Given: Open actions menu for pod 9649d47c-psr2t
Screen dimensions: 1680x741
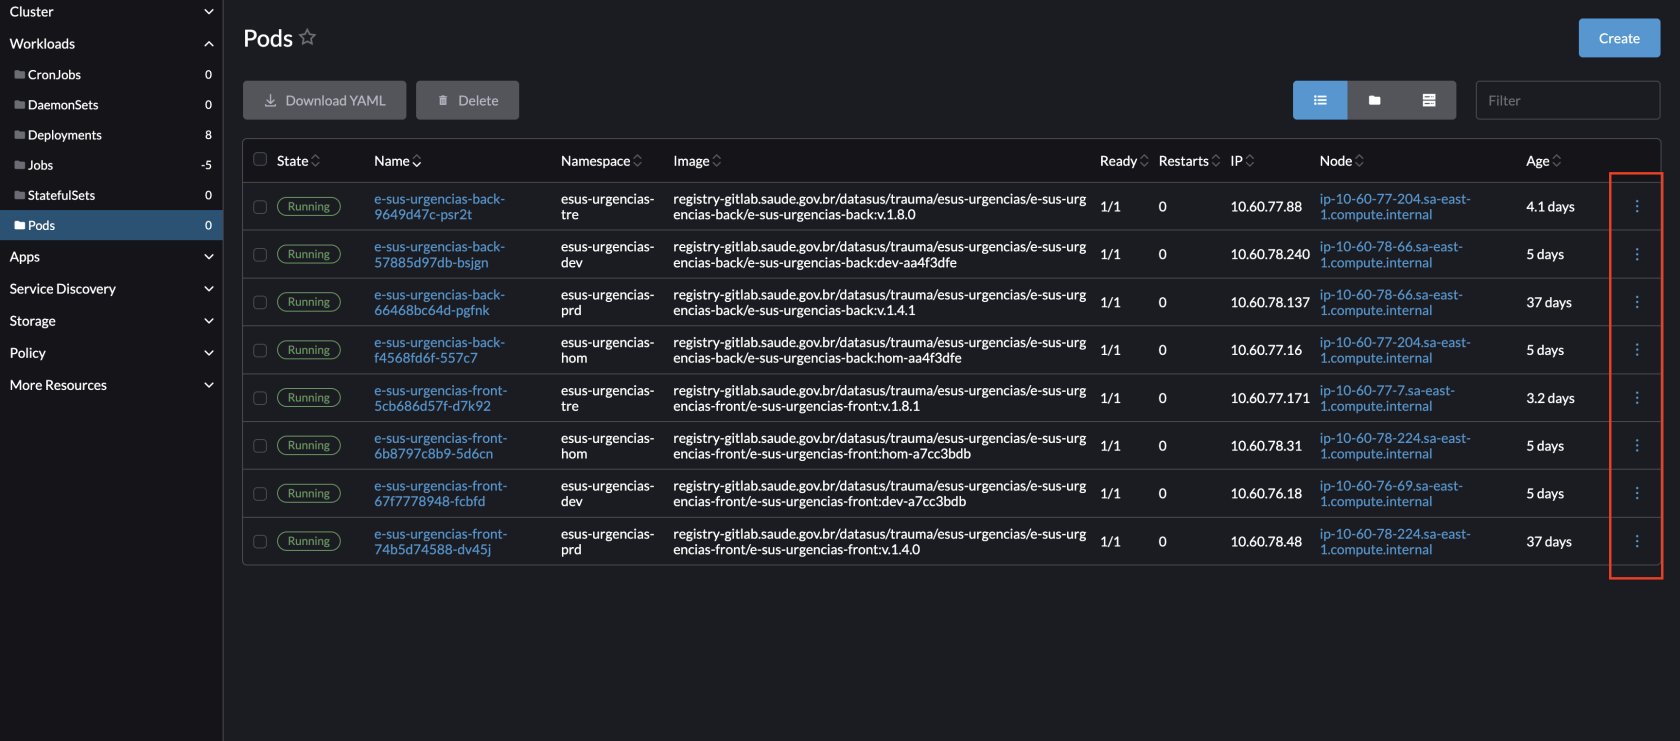Looking at the screenshot, I should 1636,206.
